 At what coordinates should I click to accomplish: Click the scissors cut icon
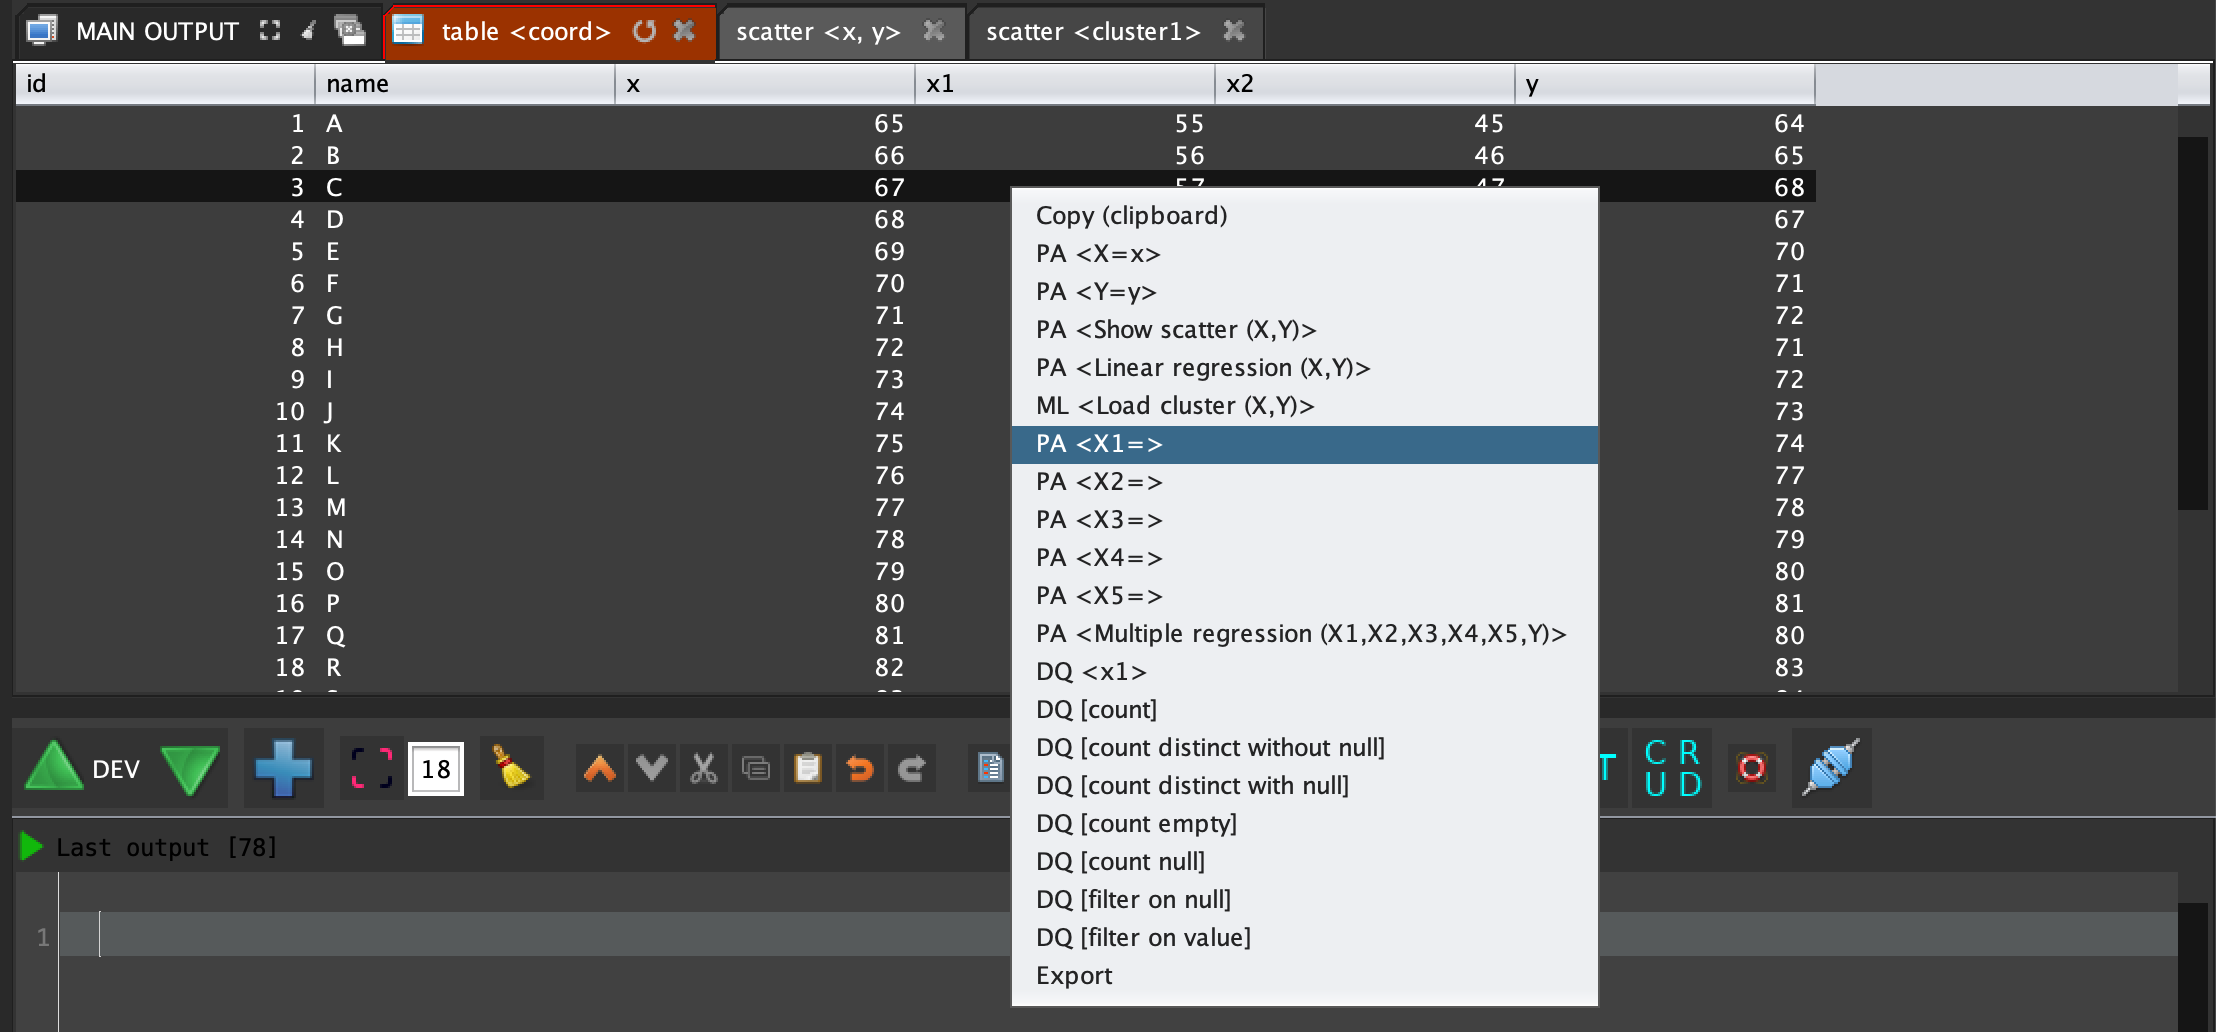tap(704, 768)
